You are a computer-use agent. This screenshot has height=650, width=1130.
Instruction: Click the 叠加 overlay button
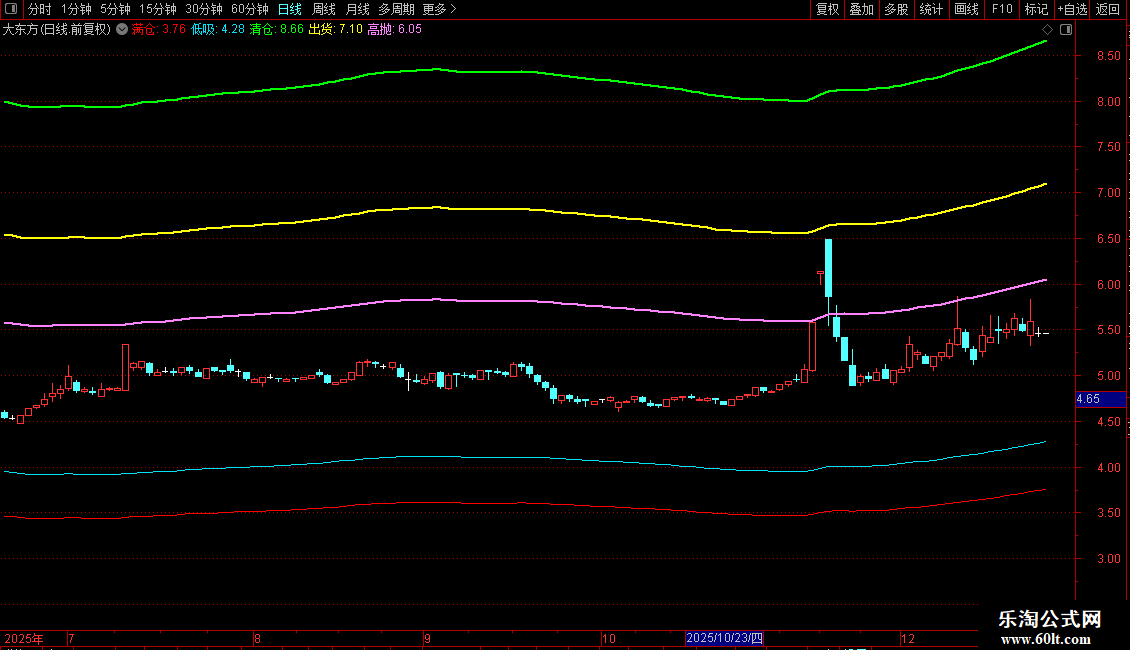click(861, 9)
